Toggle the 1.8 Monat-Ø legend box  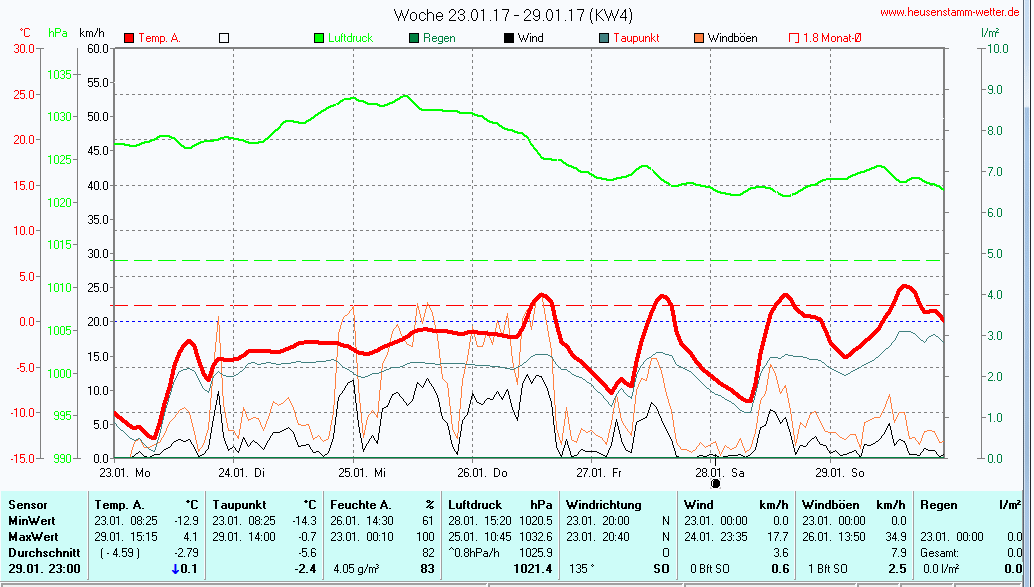(x=794, y=38)
